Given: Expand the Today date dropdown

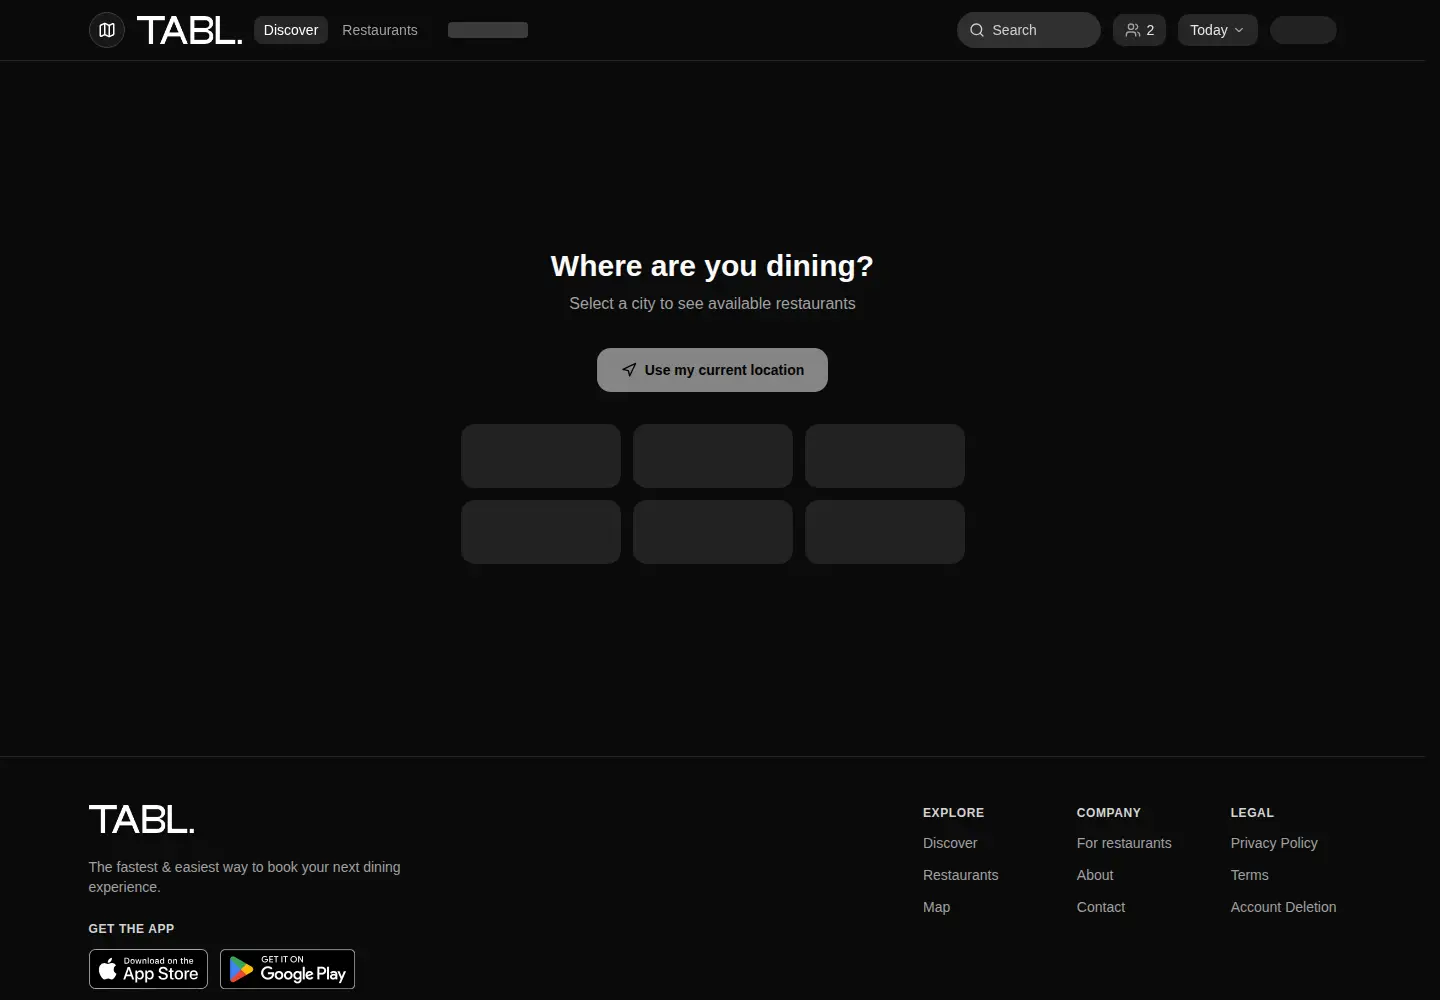Looking at the screenshot, I should click(x=1217, y=30).
